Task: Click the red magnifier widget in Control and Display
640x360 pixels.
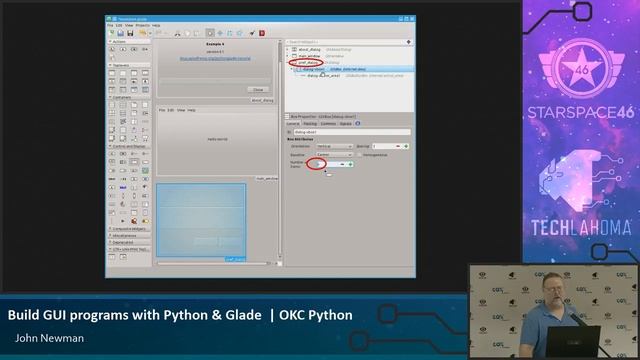Action: coord(134,221)
